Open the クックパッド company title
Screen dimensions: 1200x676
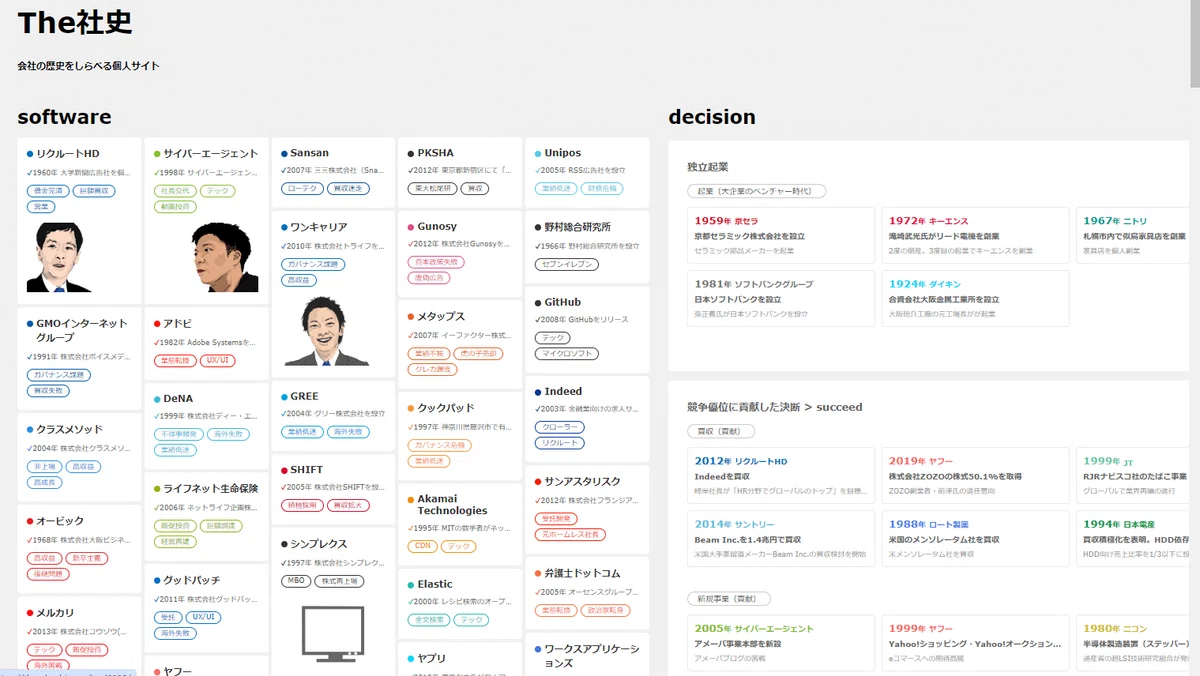pos(446,408)
